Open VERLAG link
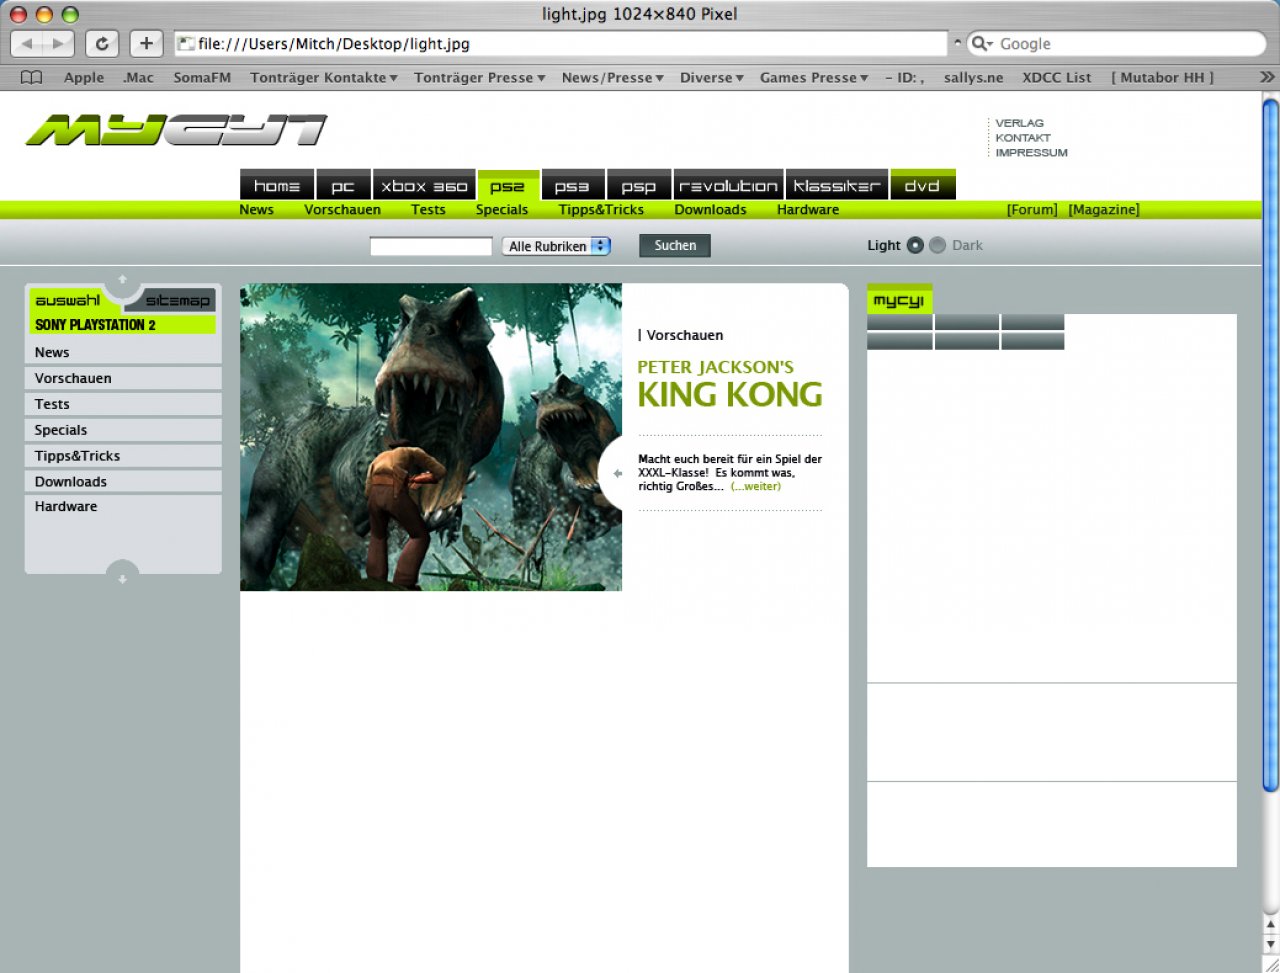Image resolution: width=1280 pixels, height=973 pixels. pos(1019,123)
